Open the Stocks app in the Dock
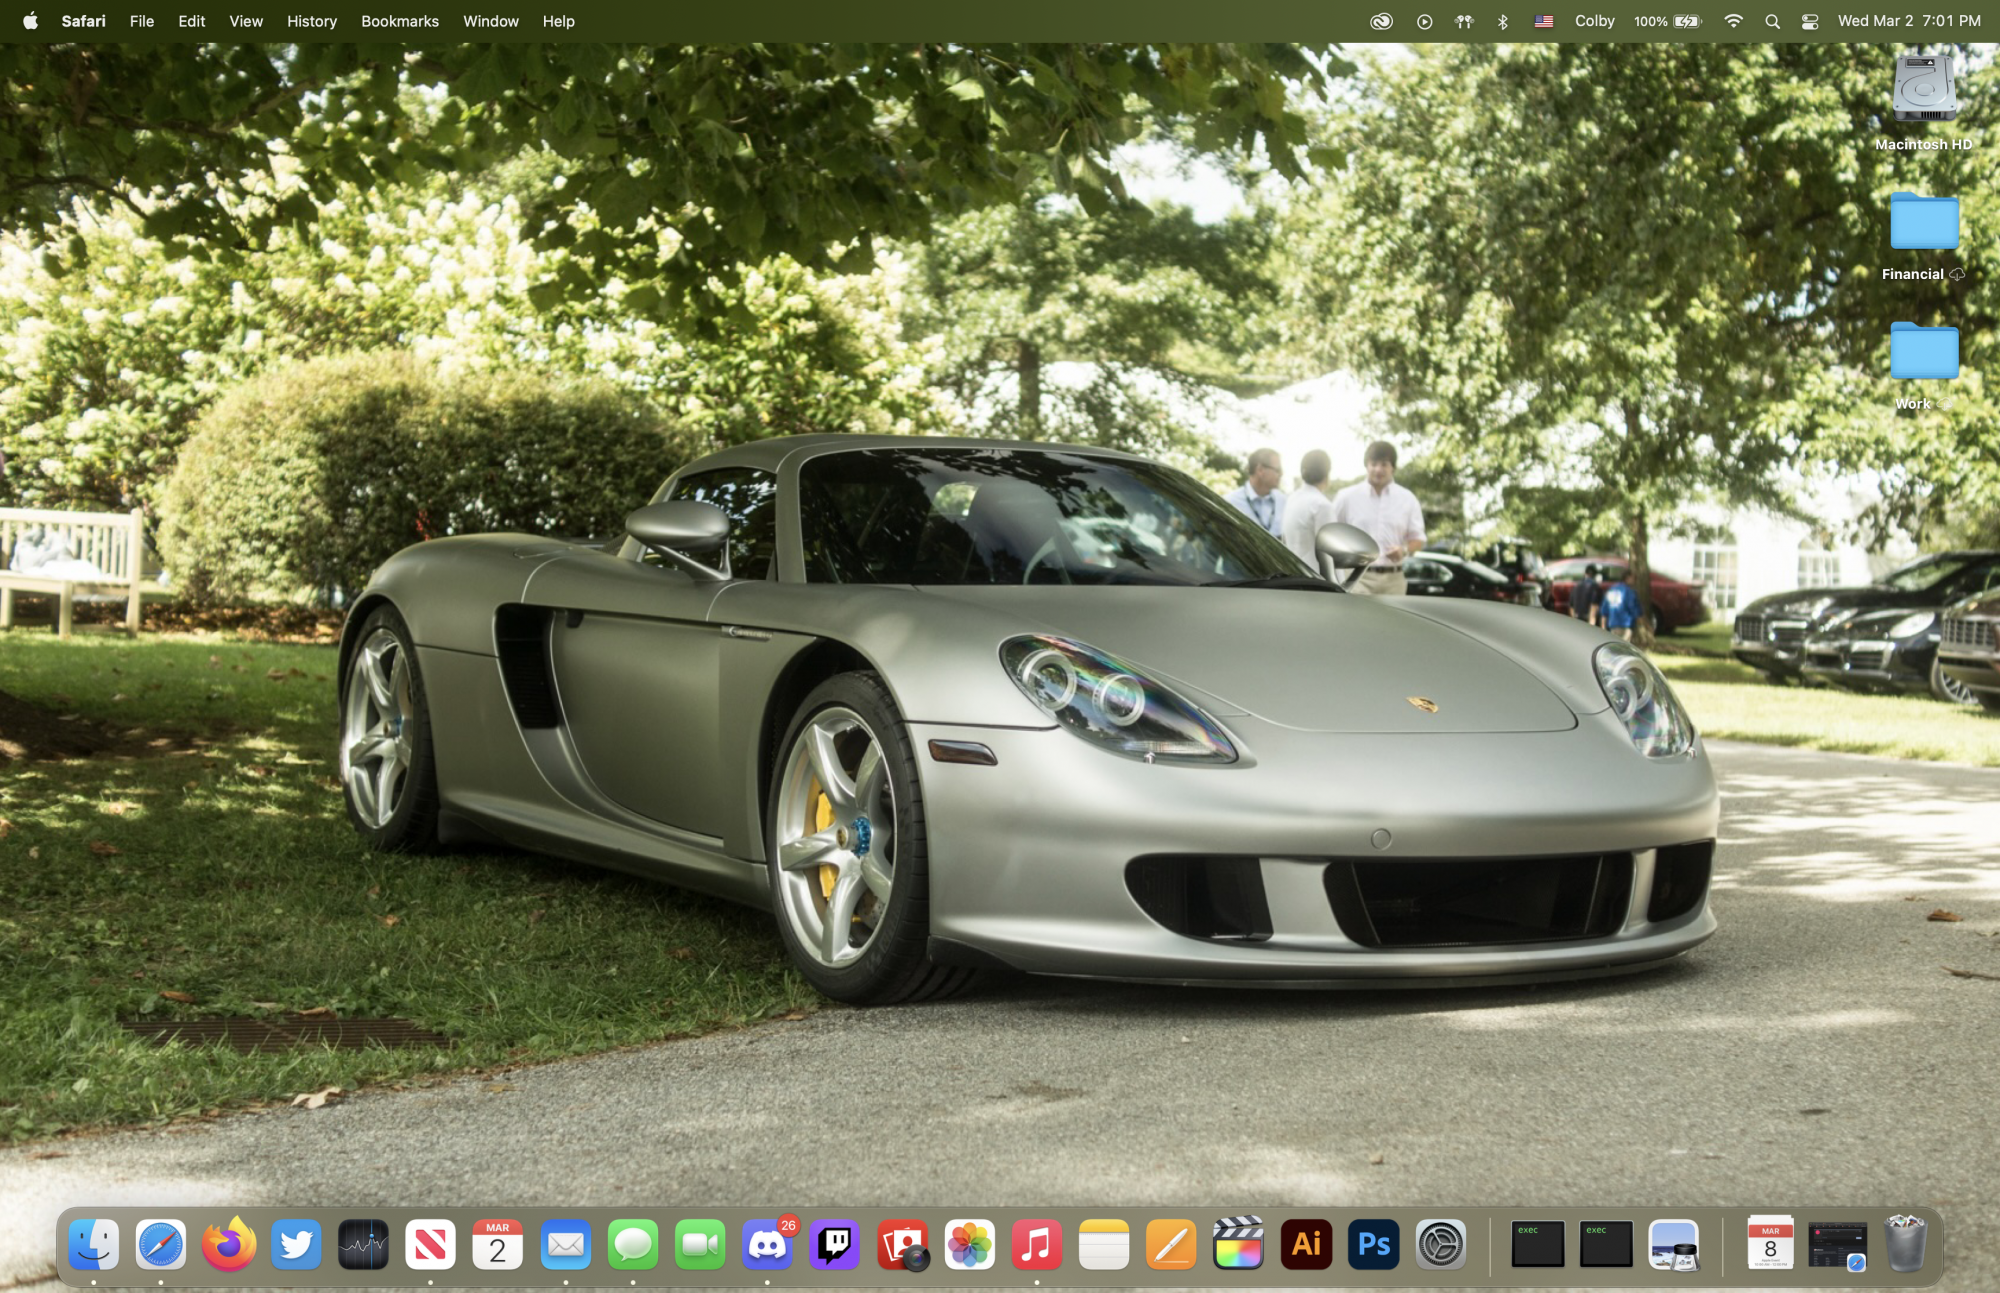This screenshot has width=2000, height=1293. coord(363,1245)
